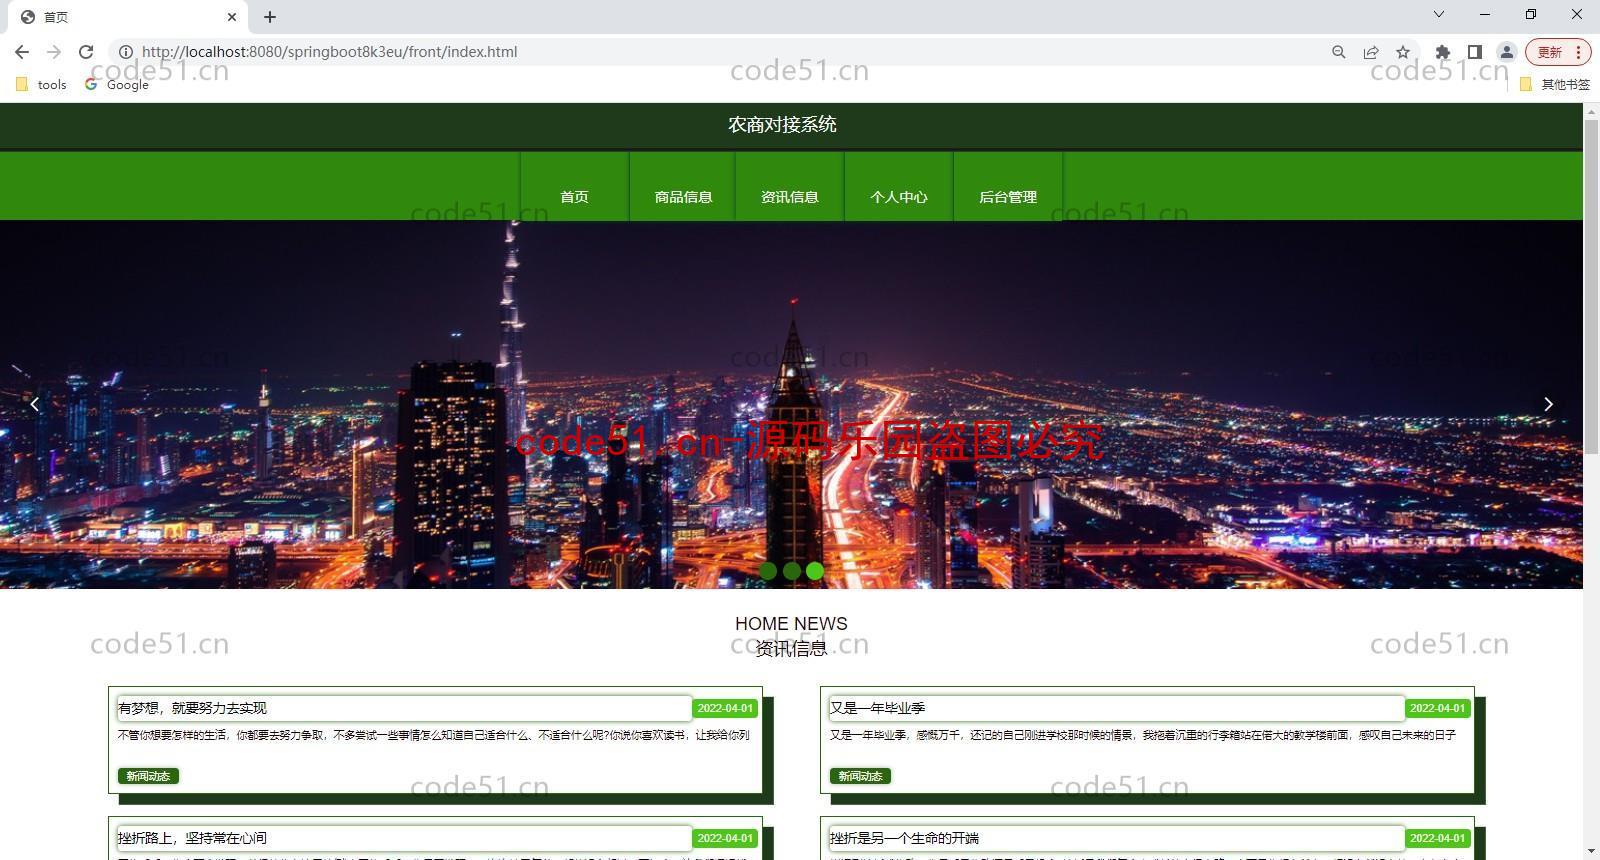Image resolution: width=1600 pixels, height=860 pixels.
Task: Click the 不管你想要怎样的生活 article summary text
Action: (x=433, y=735)
